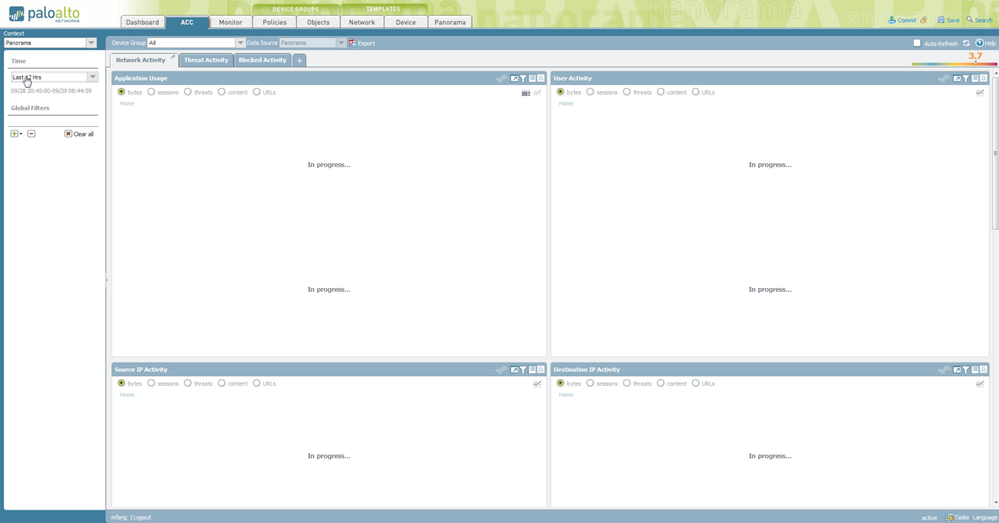Collapse left sidebar using splitter handle
The width and height of the screenshot is (999, 523).
click(106, 280)
